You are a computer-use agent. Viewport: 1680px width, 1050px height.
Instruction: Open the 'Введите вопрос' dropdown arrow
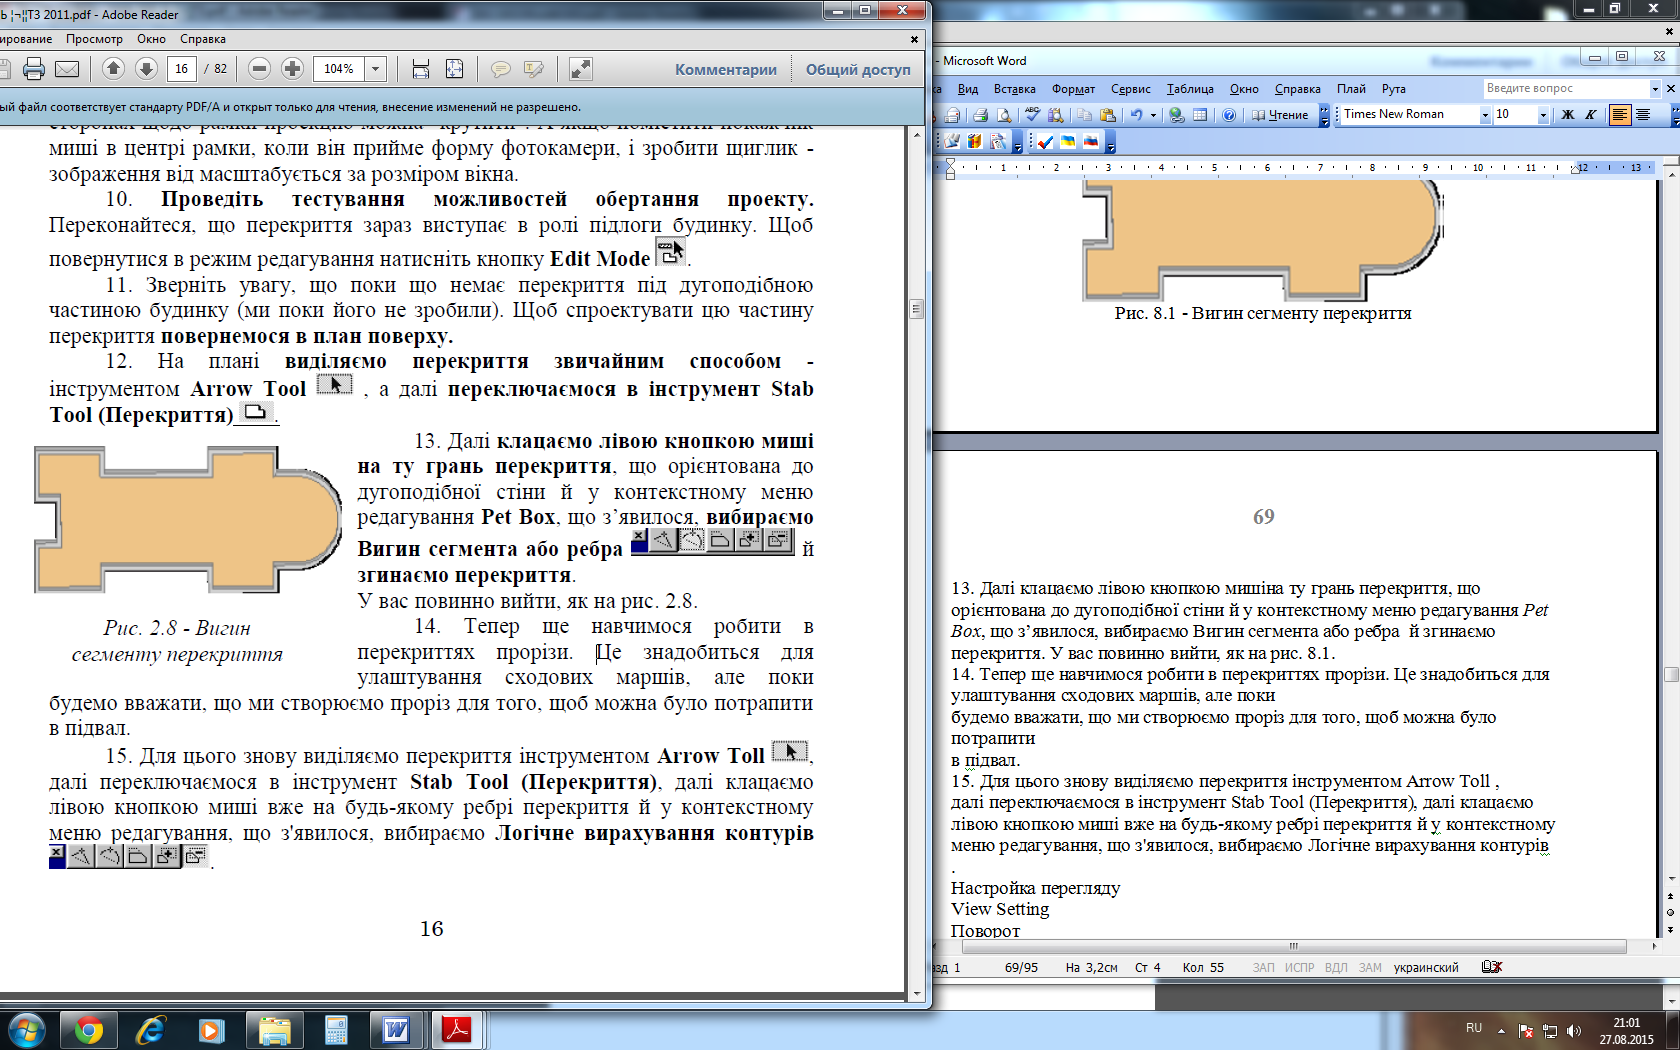point(1655,89)
